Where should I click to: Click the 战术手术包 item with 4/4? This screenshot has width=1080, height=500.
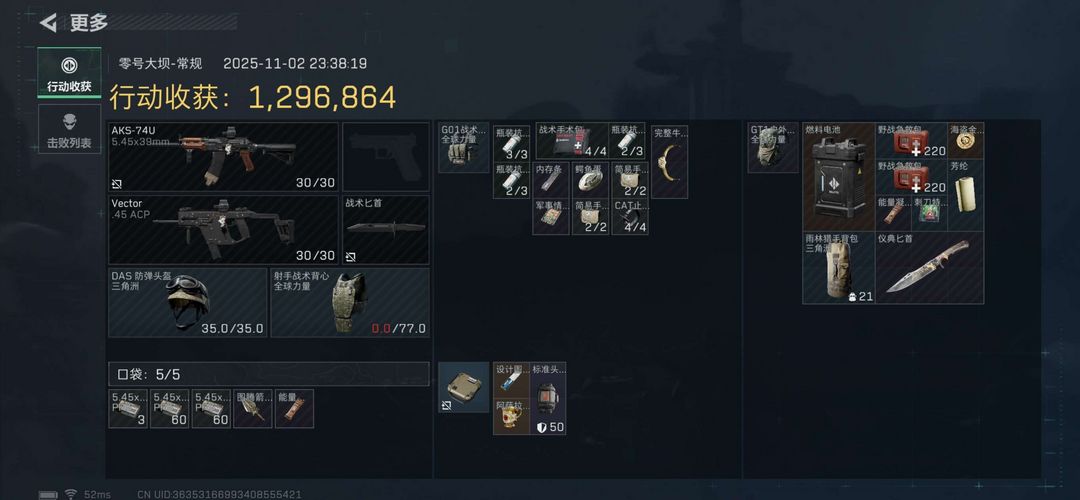click(x=572, y=141)
